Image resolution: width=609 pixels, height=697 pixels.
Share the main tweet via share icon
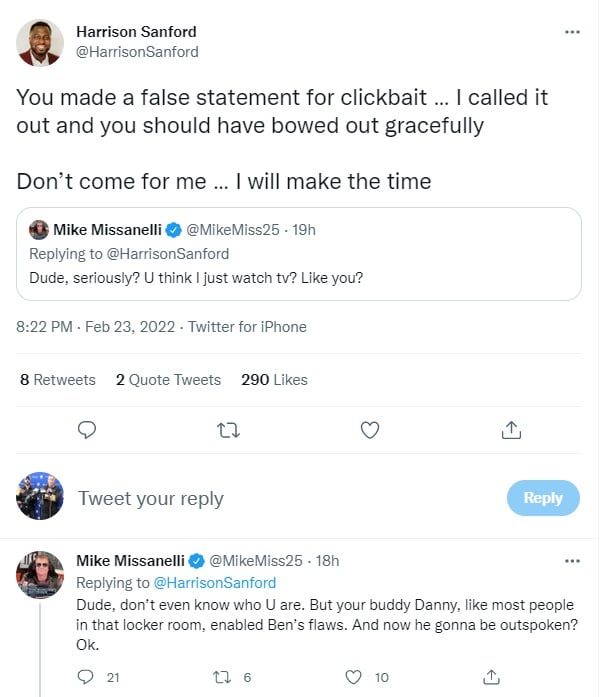(x=511, y=429)
